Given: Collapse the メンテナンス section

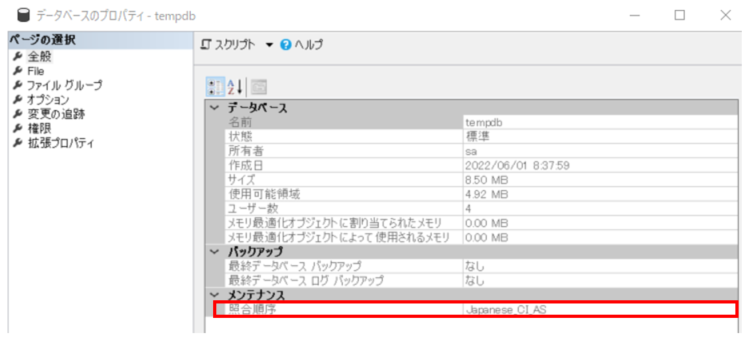Looking at the screenshot, I should pyautogui.click(x=214, y=294).
